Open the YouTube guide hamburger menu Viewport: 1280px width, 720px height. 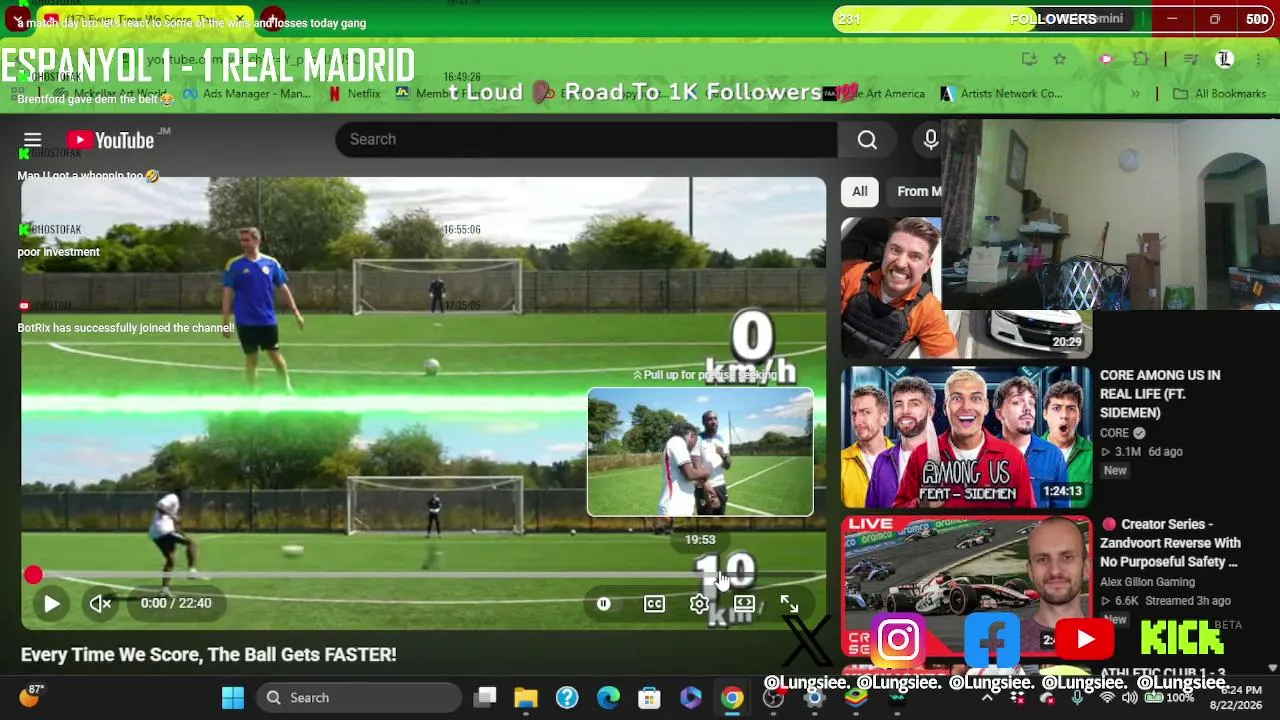(32, 140)
